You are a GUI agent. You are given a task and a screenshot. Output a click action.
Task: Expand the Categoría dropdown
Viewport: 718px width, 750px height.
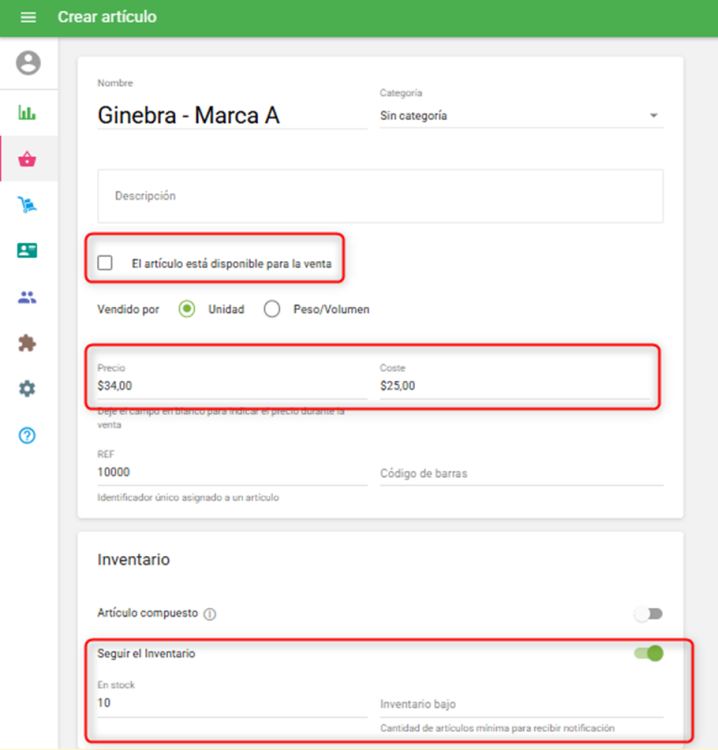coord(521,116)
